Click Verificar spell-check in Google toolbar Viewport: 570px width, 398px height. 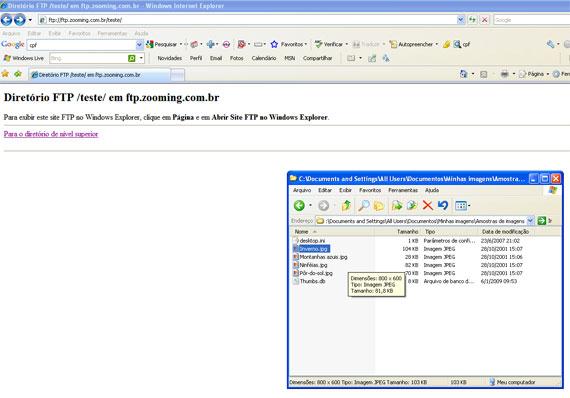click(x=329, y=44)
